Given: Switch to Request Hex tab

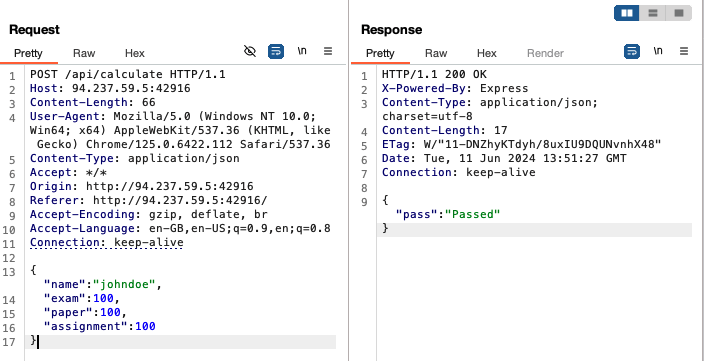Looking at the screenshot, I should click(x=135, y=53).
